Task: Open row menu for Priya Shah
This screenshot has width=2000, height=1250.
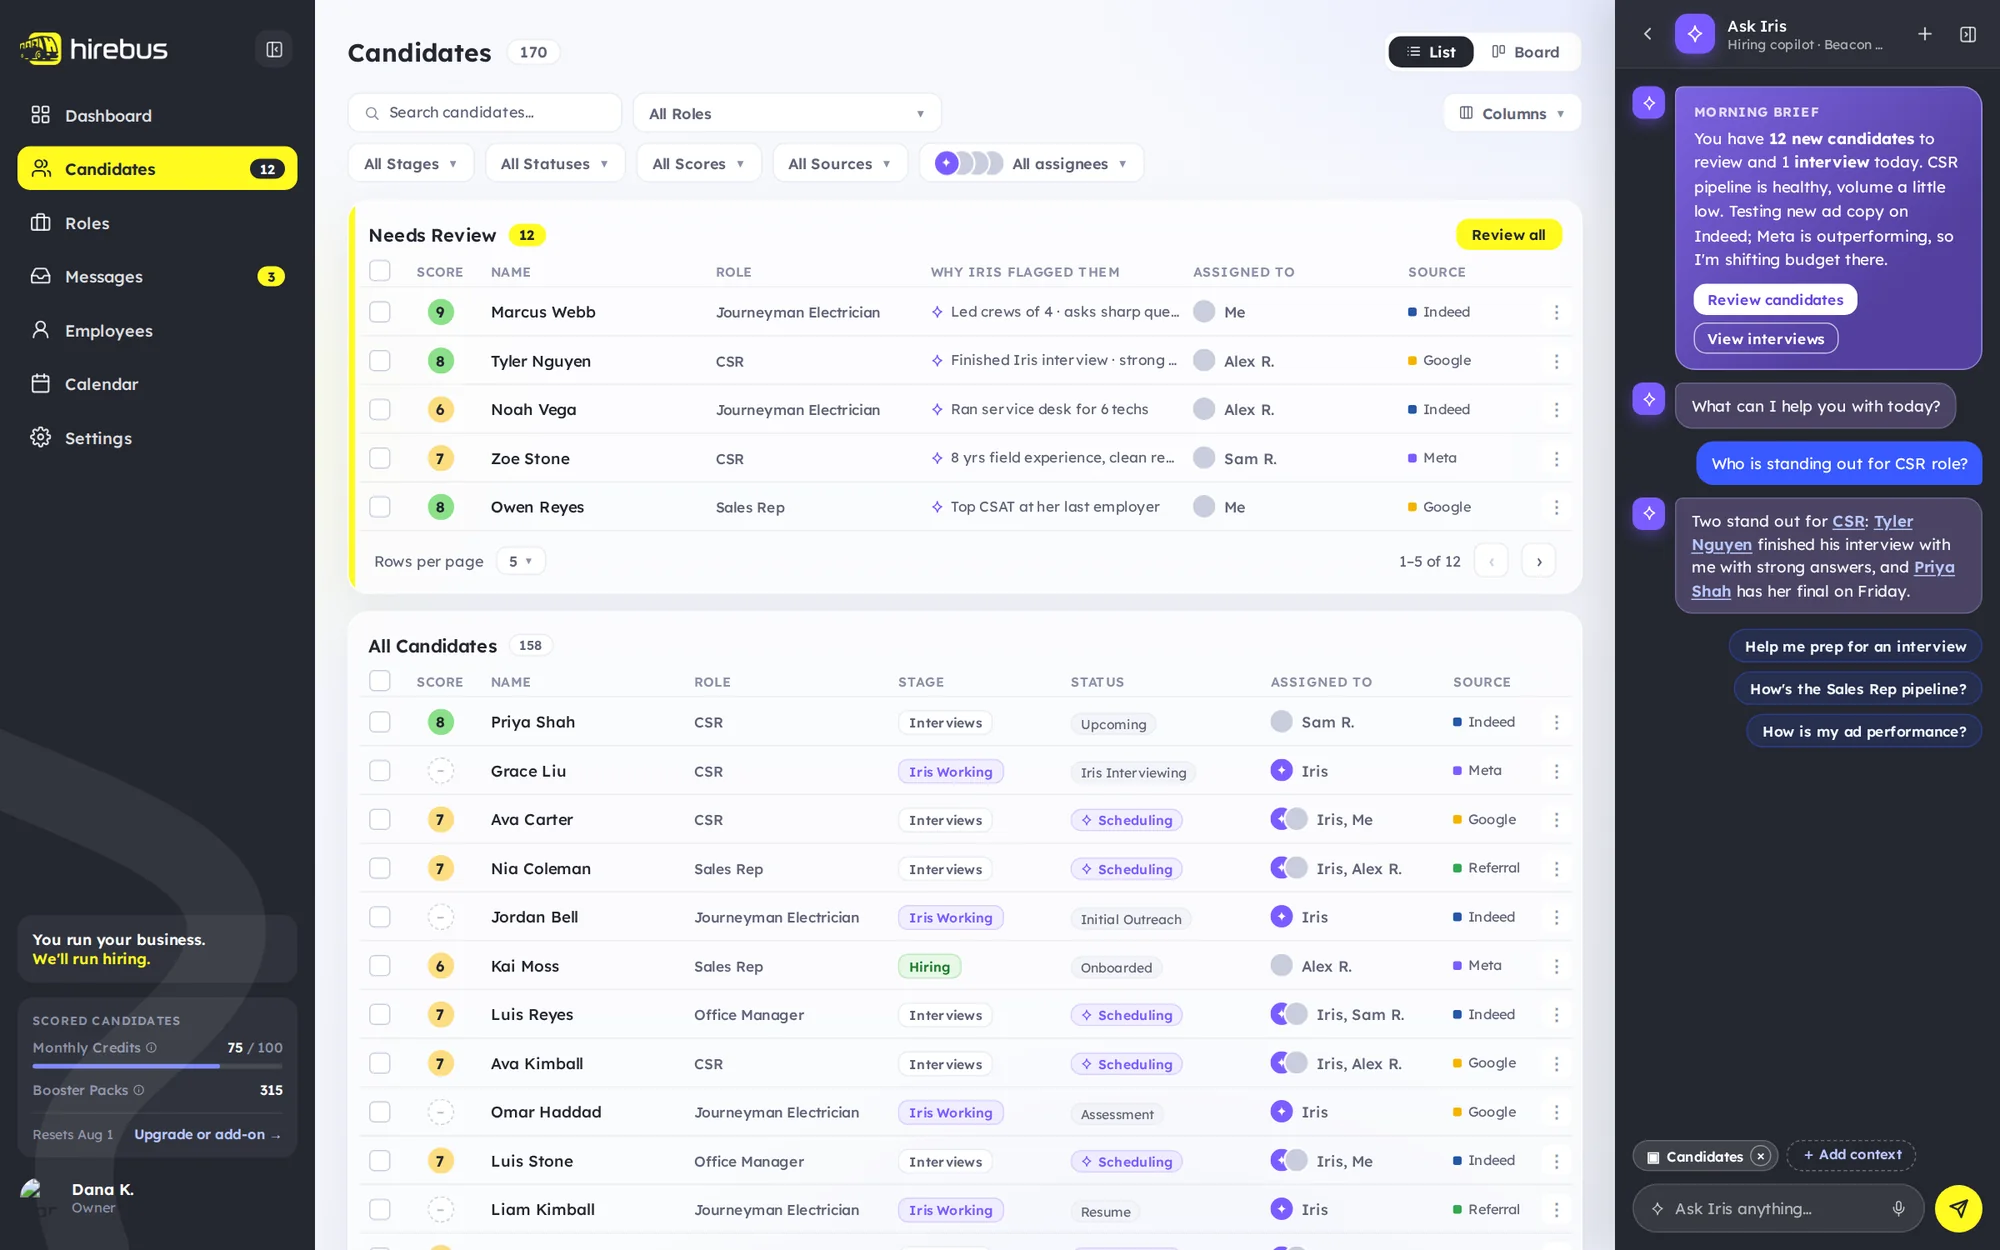Action: 1556,722
